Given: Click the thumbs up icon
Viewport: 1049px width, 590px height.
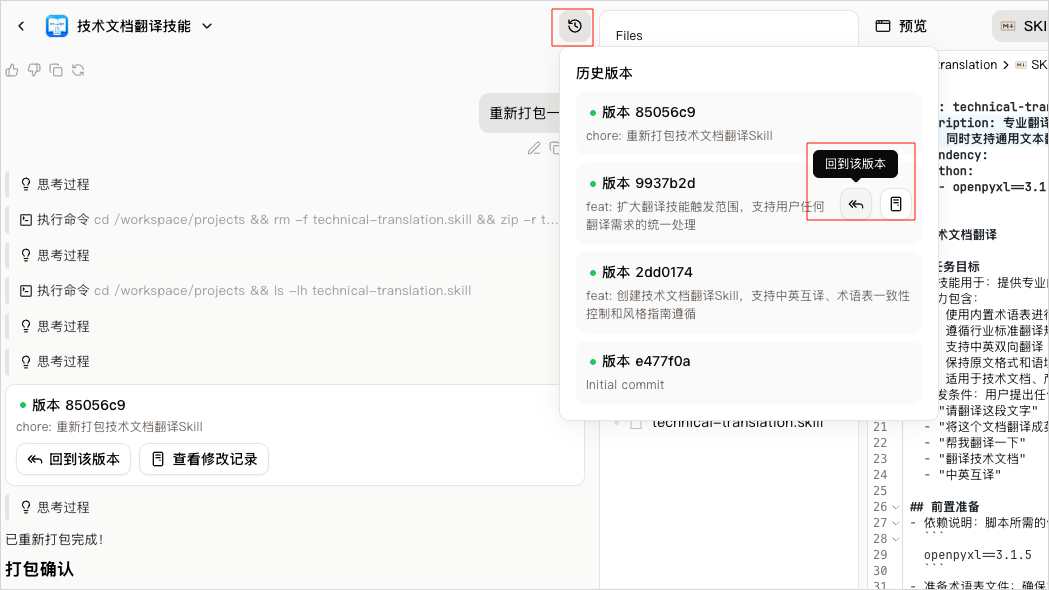Looking at the screenshot, I should [x=12, y=70].
